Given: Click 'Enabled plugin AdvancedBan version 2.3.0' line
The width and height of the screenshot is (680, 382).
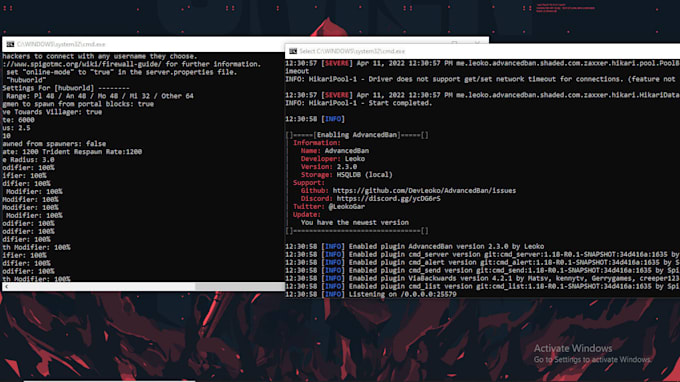Looking at the screenshot, I should pos(415,246).
